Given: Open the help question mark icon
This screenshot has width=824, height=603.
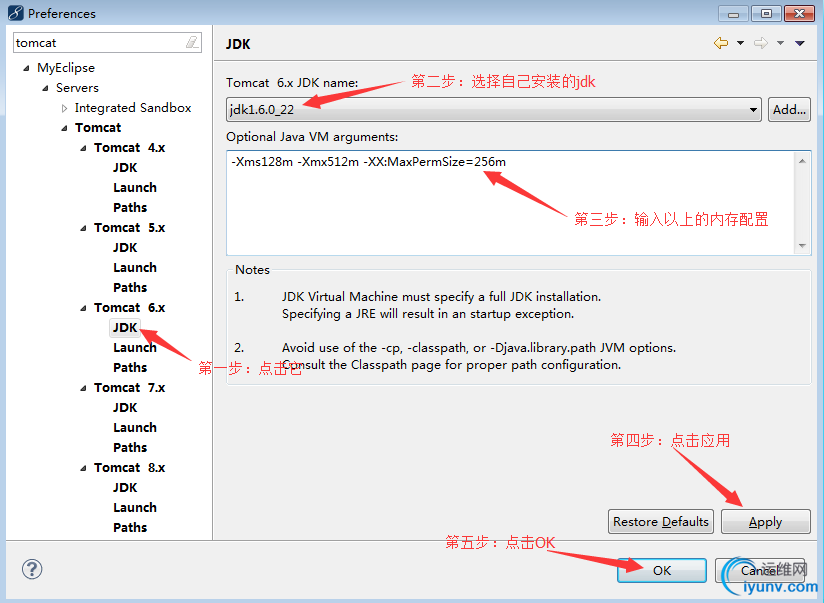Looking at the screenshot, I should pos(32,569).
